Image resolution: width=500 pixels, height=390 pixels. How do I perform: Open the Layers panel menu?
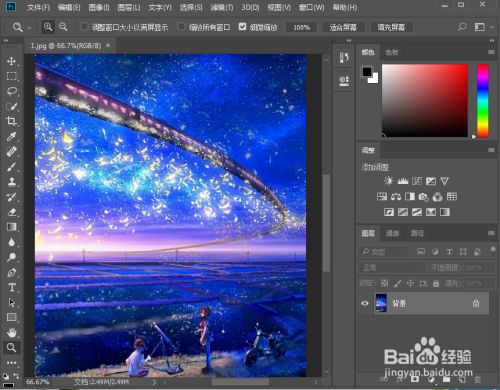(491, 233)
